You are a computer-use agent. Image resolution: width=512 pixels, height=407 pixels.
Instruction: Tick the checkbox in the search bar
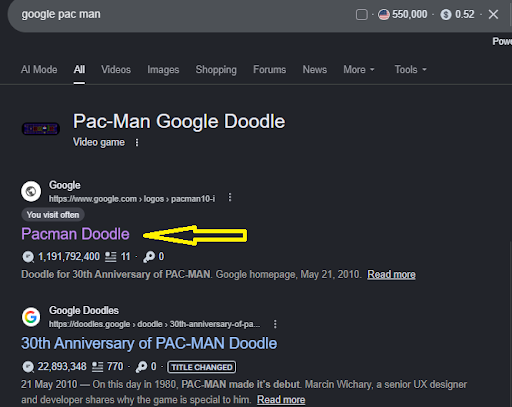(x=362, y=15)
